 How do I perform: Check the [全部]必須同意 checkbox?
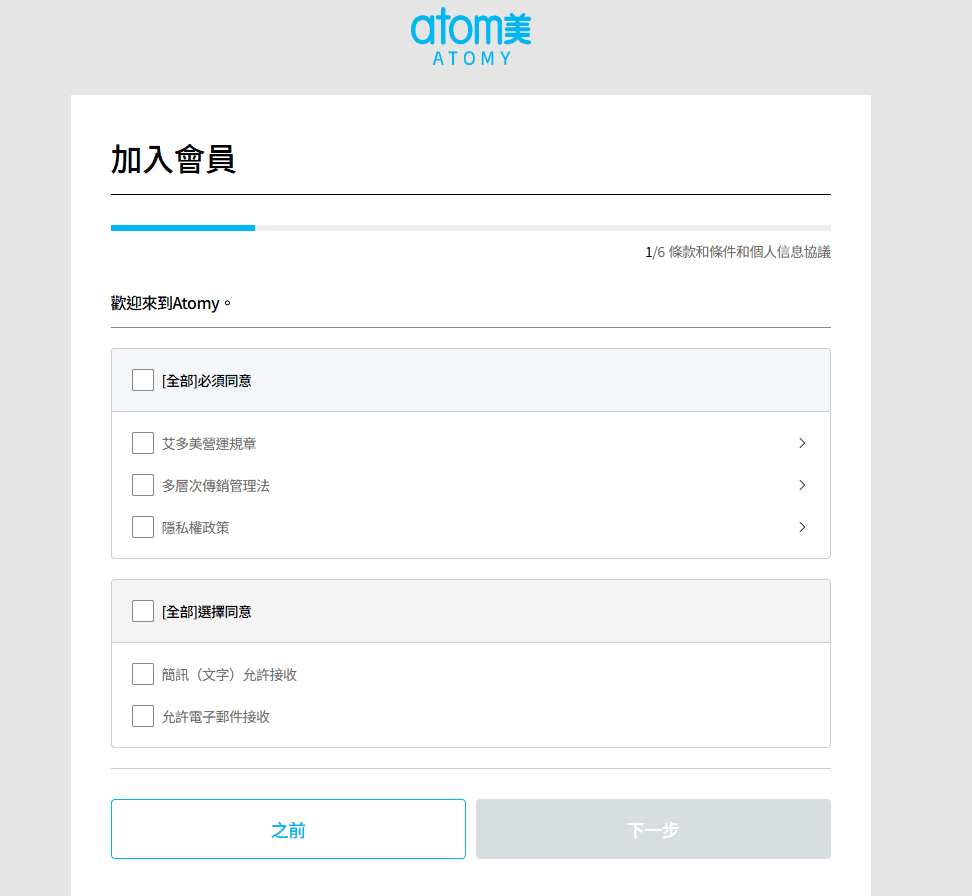click(143, 380)
